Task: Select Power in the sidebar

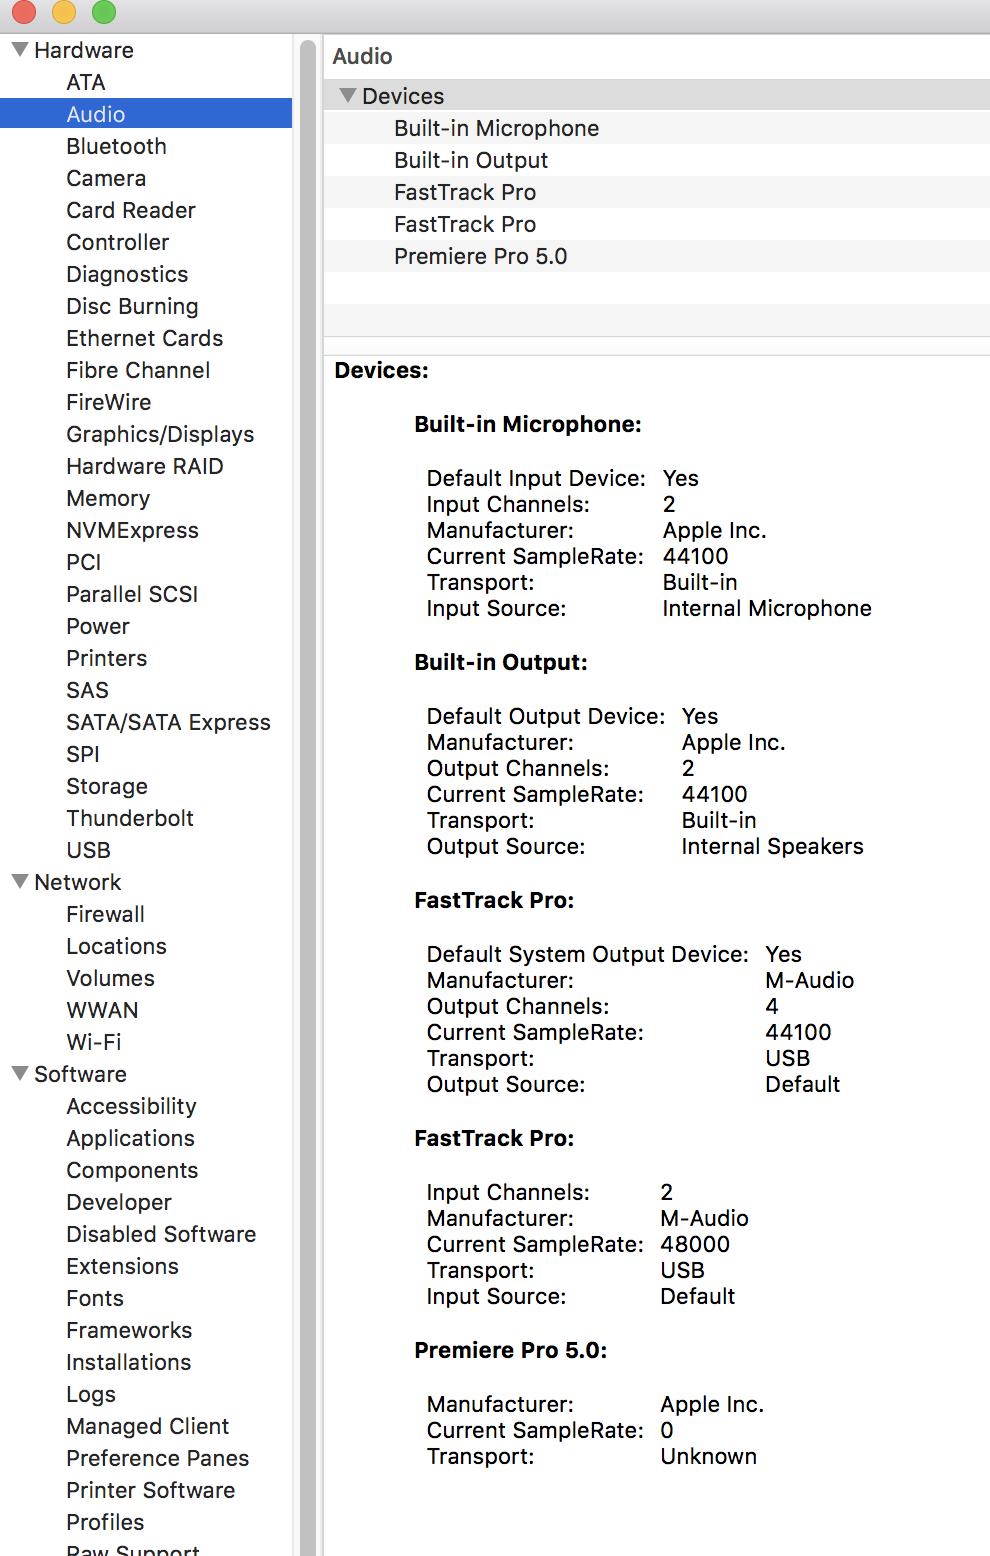Action: (x=98, y=626)
